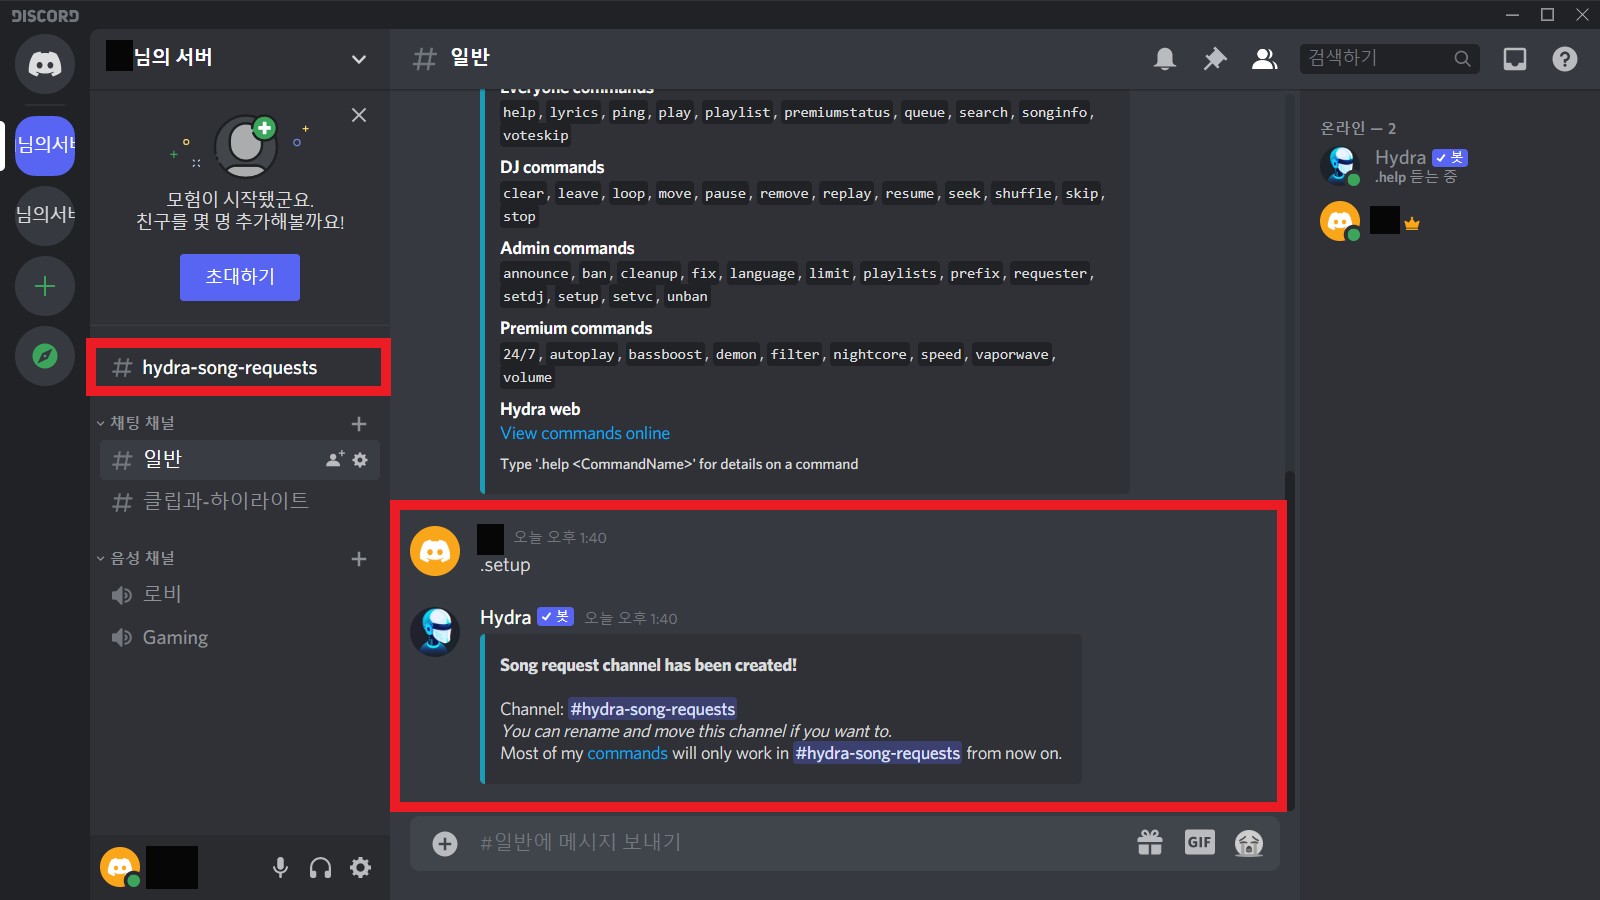
Task: Click own user avatar in bottom panel
Action: click(120, 867)
